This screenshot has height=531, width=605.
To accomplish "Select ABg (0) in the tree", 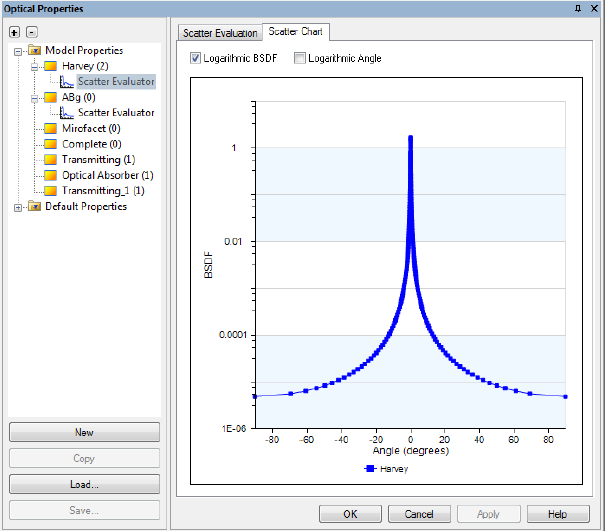I will point(79,97).
